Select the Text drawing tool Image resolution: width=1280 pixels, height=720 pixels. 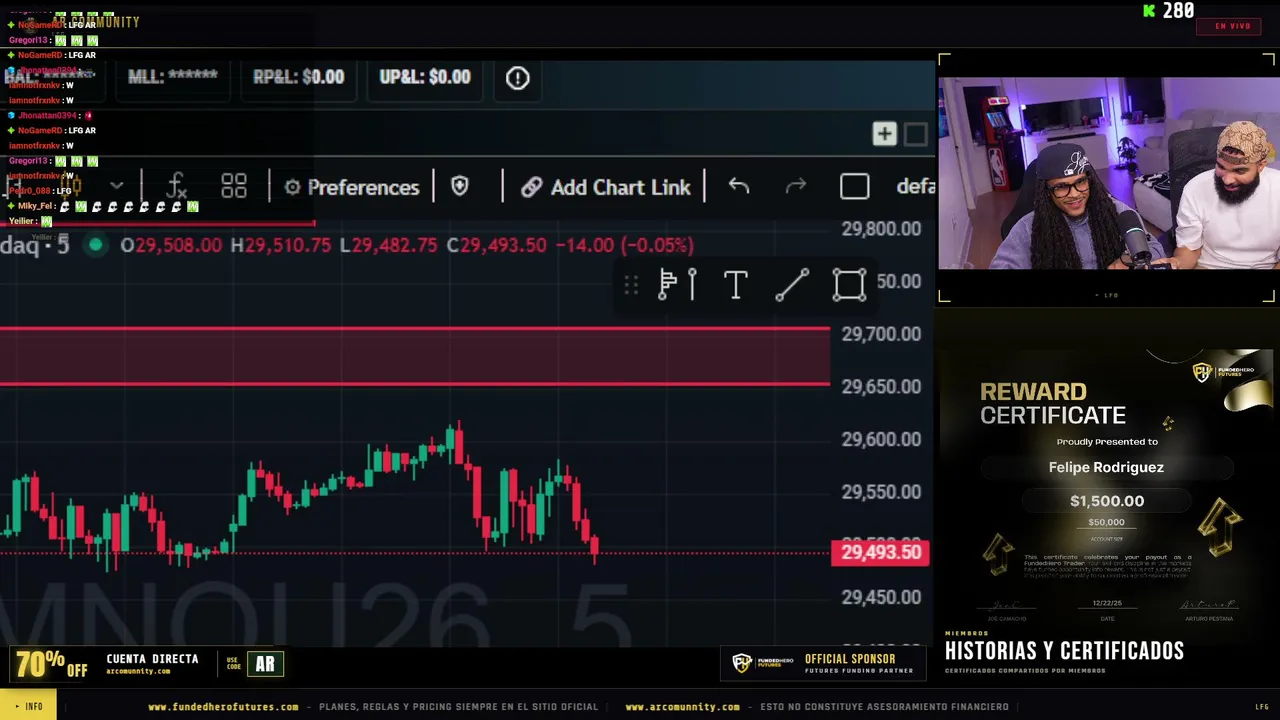coord(735,285)
